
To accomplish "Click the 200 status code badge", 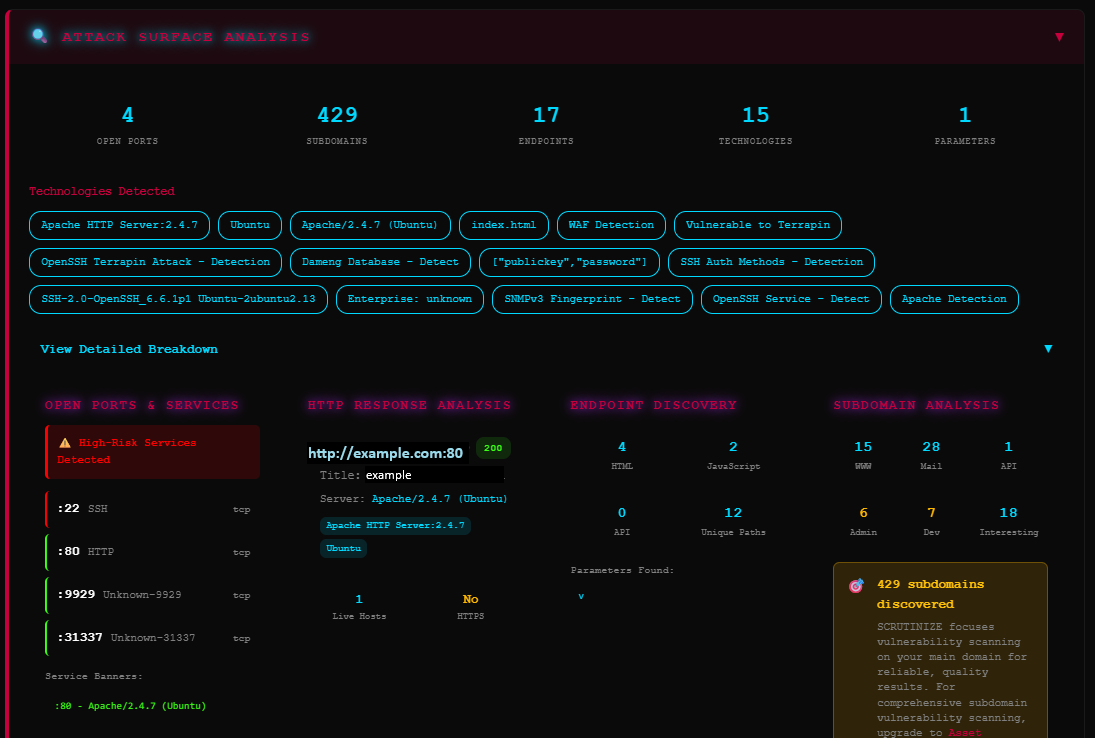I will pyautogui.click(x=493, y=448).
